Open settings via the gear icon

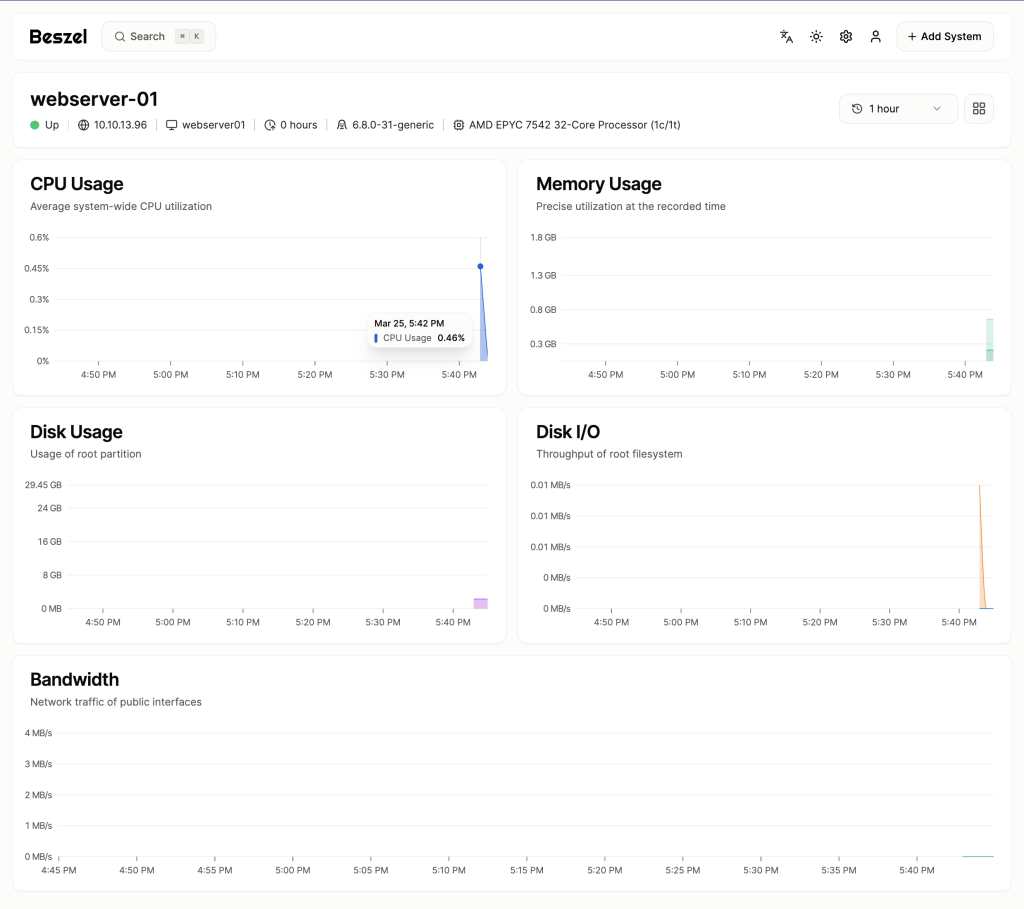(846, 37)
